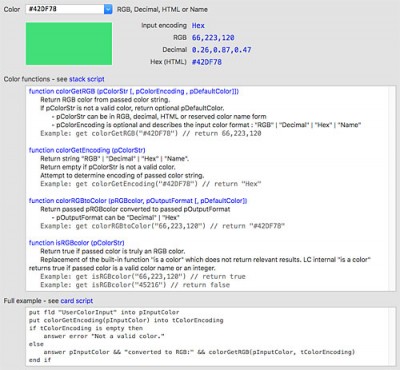Viewport: 400px width, 370px height.
Task: Click the "RGB, Decimal, HTML or Name" hint label
Action: point(162,10)
